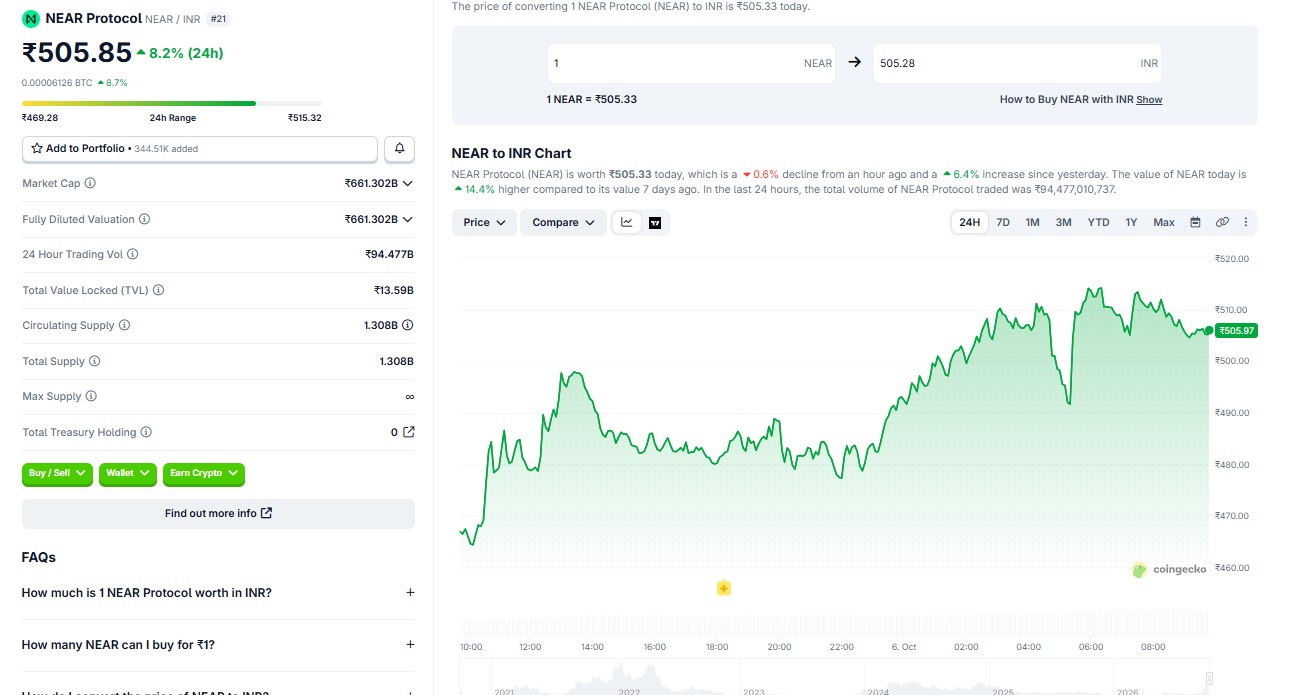Click the chart navigator range handle
The image size is (1298, 695).
pos(1208,679)
